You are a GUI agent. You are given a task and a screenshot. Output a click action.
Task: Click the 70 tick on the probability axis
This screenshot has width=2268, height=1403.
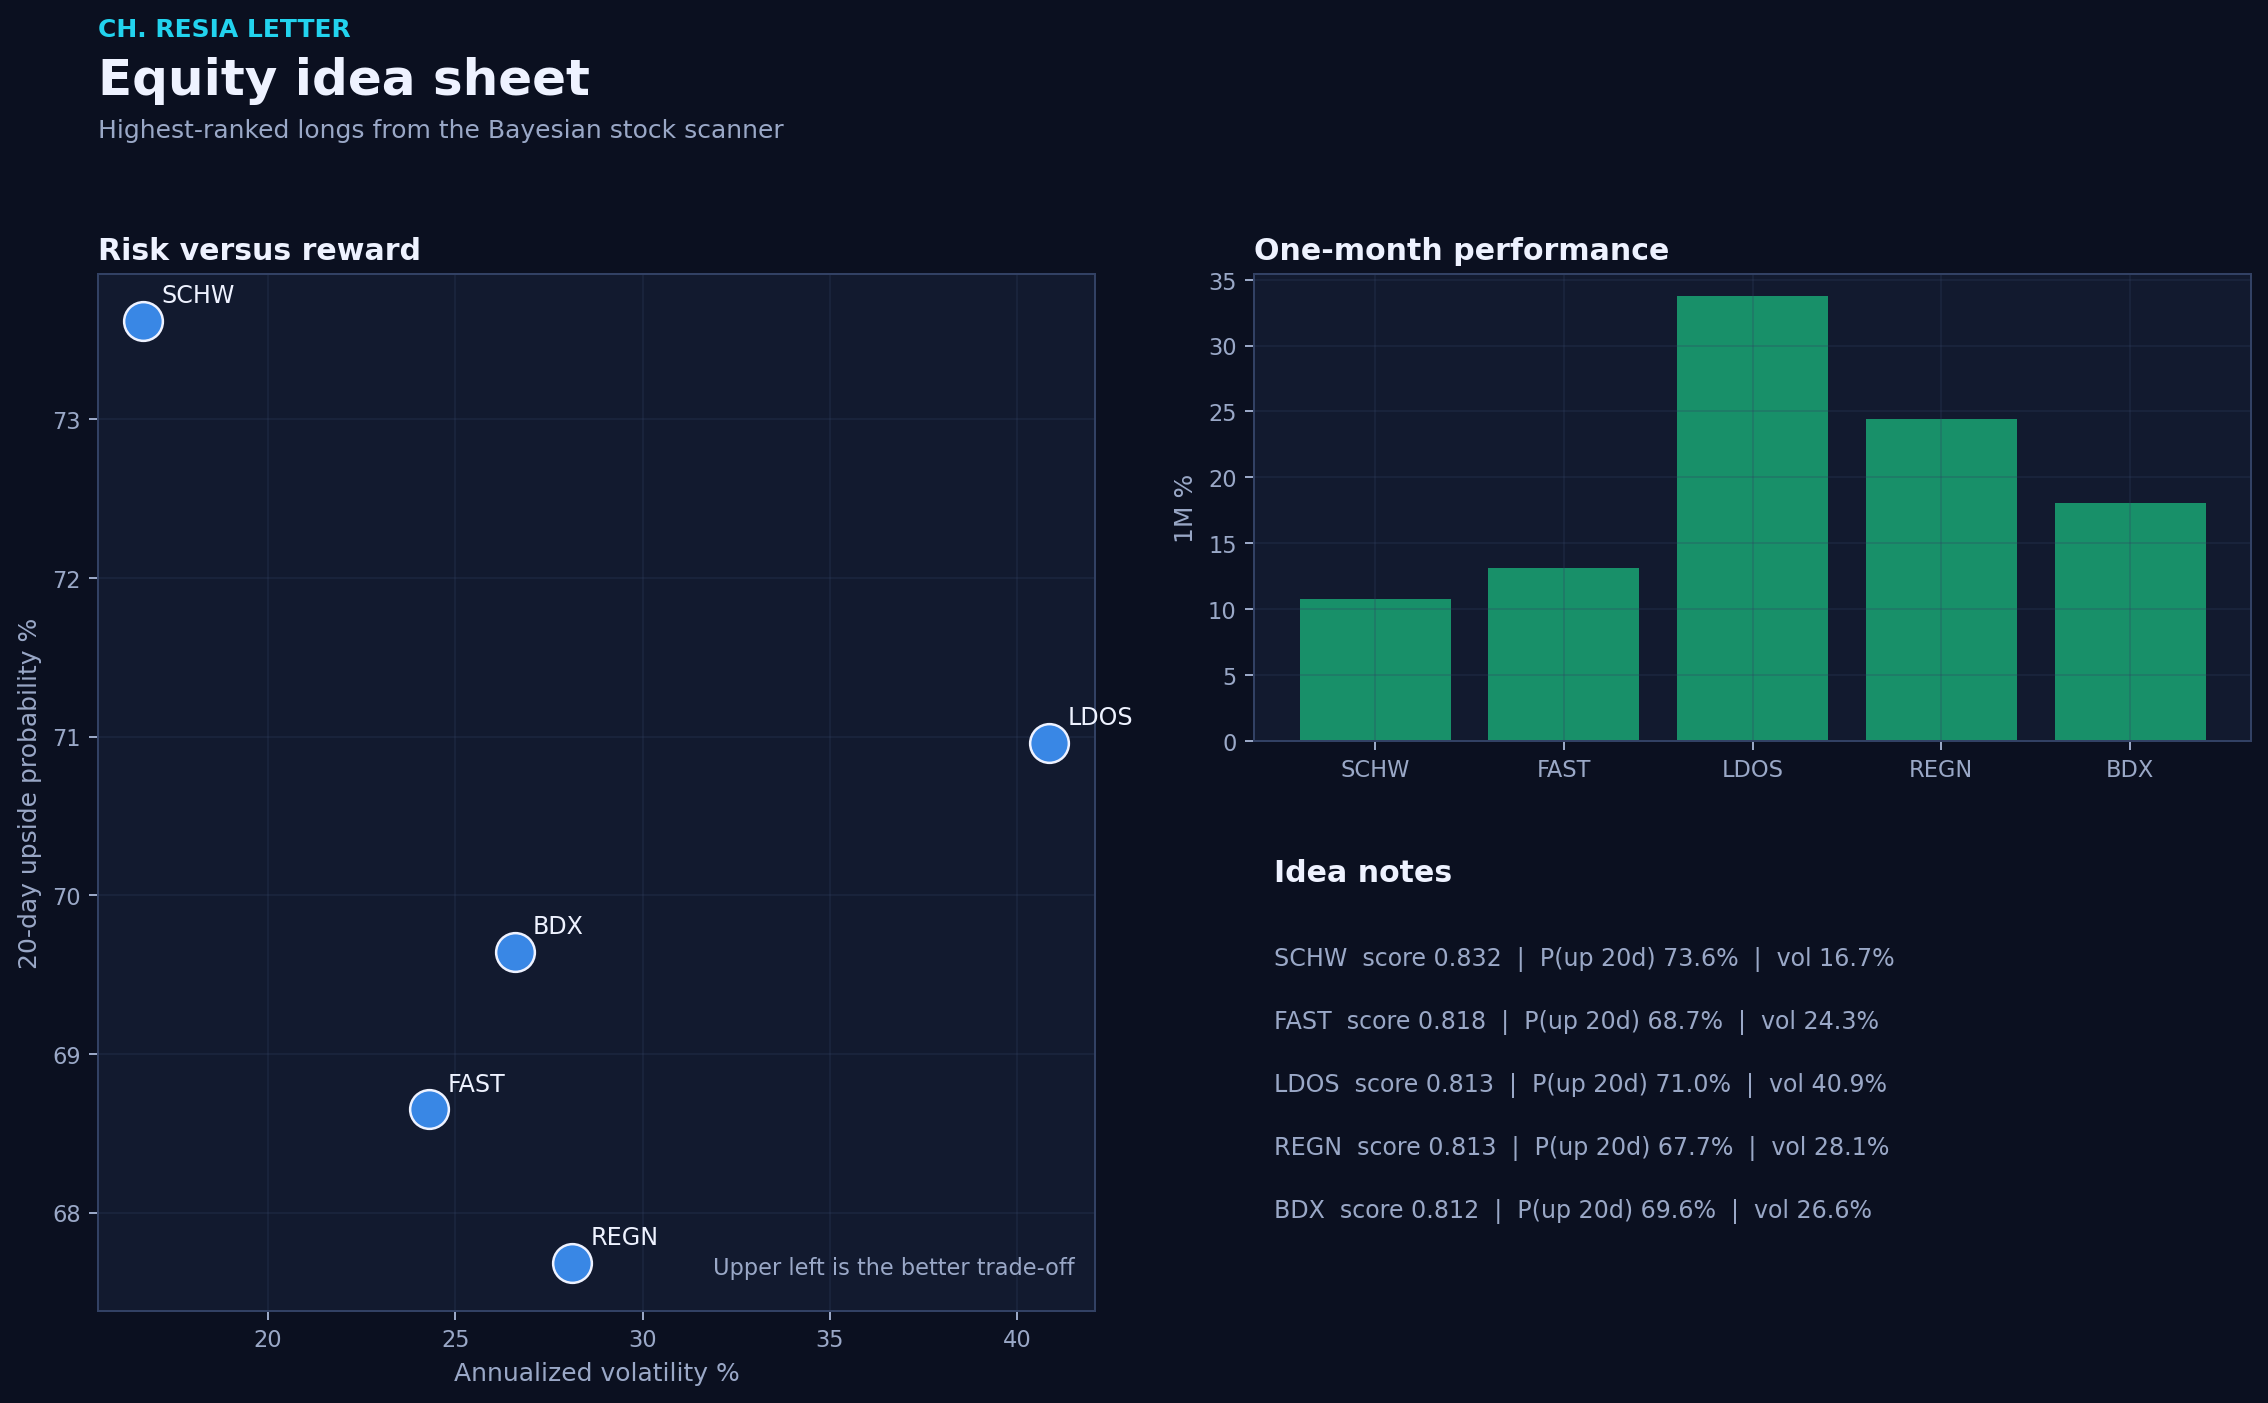(67, 897)
